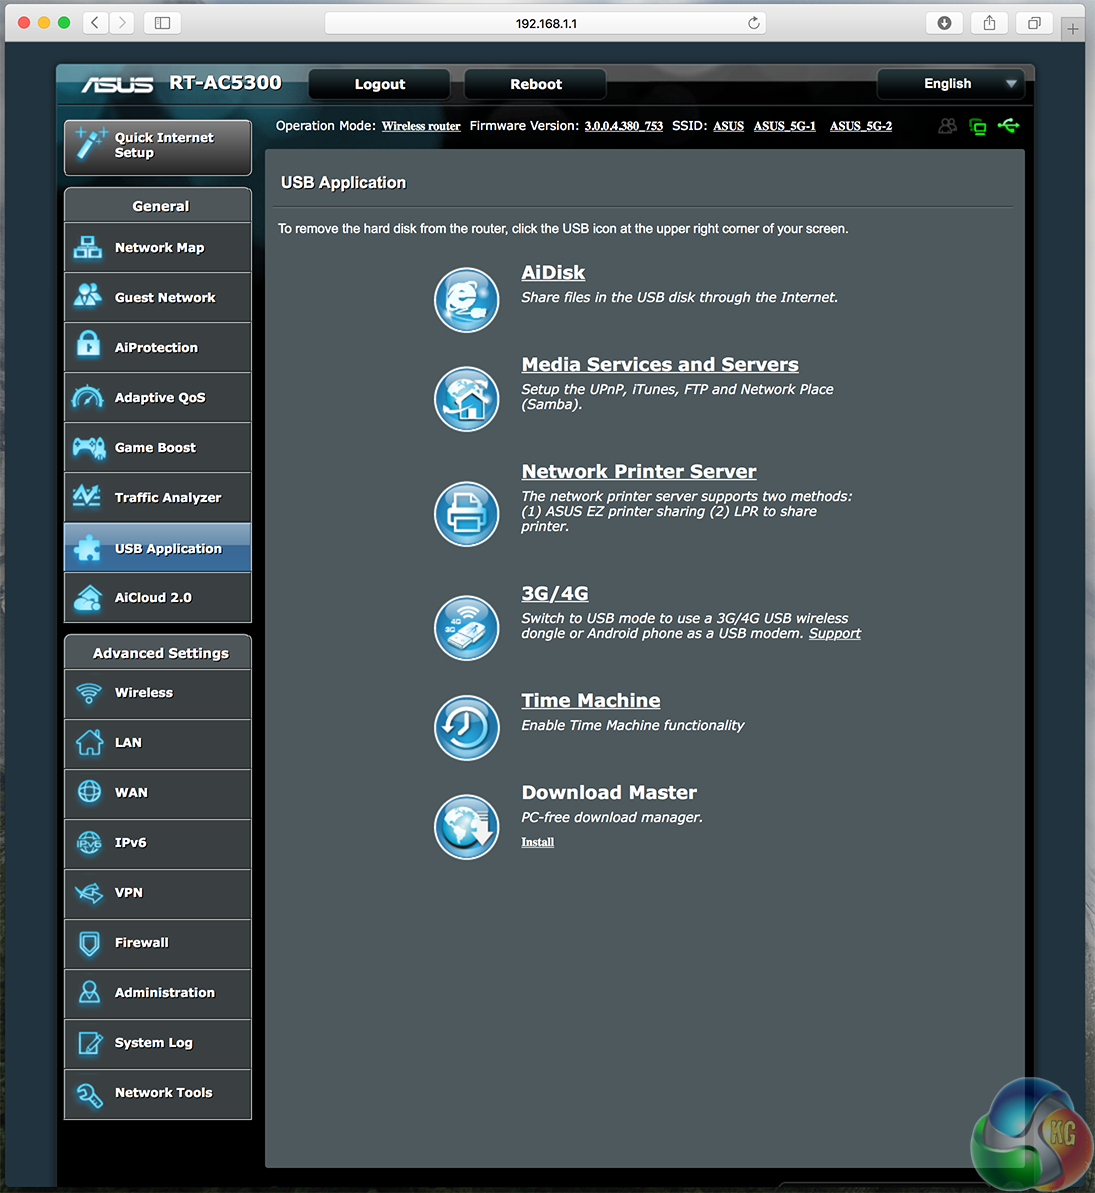
Task: Click the Download Master globe arrow icon
Action: pyautogui.click(x=466, y=827)
